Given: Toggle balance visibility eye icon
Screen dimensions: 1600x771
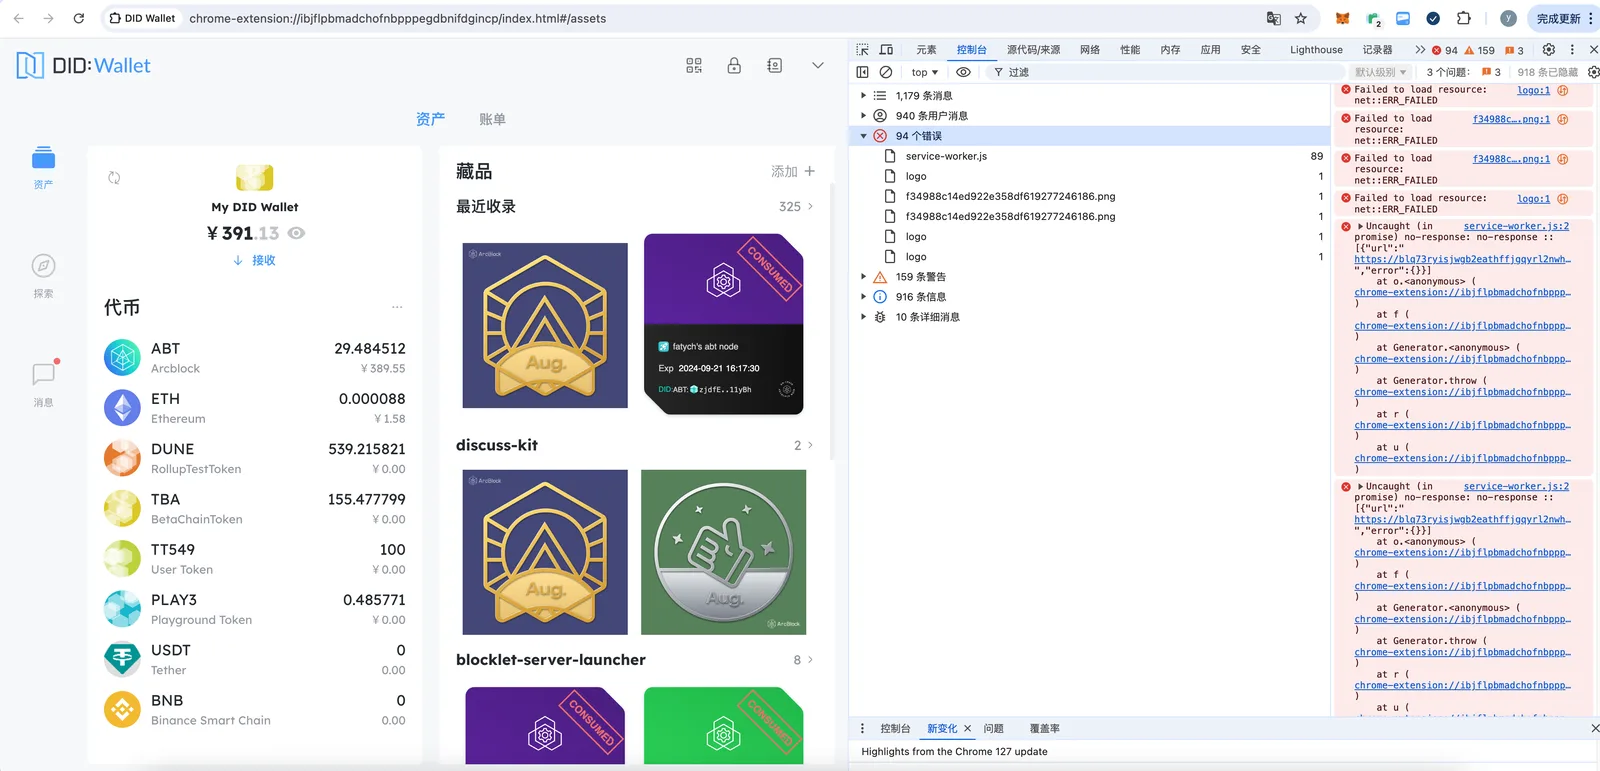Looking at the screenshot, I should pyautogui.click(x=296, y=233).
